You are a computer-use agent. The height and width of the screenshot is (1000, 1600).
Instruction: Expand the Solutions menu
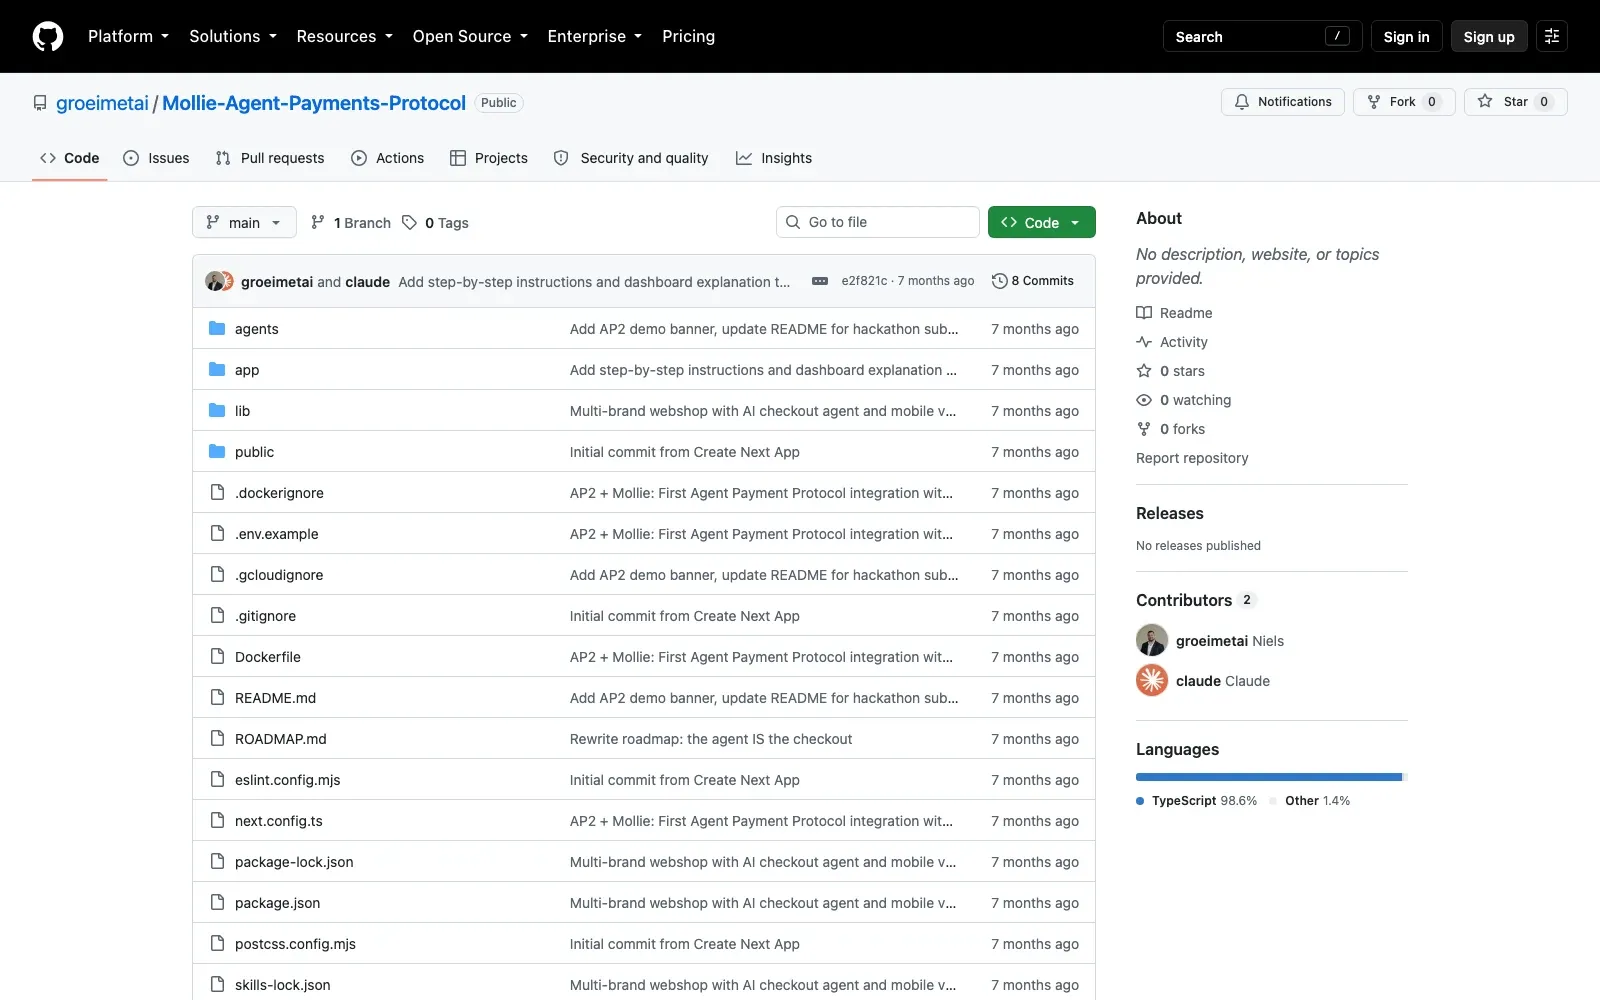click(x=233, y=36)
